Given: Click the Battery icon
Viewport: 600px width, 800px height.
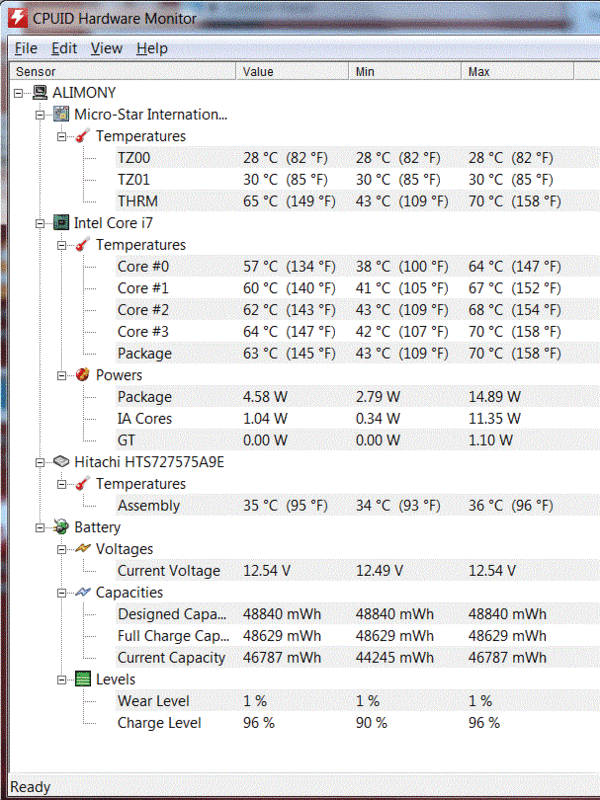Looking at the screenshot, I should tap(61, 527).
